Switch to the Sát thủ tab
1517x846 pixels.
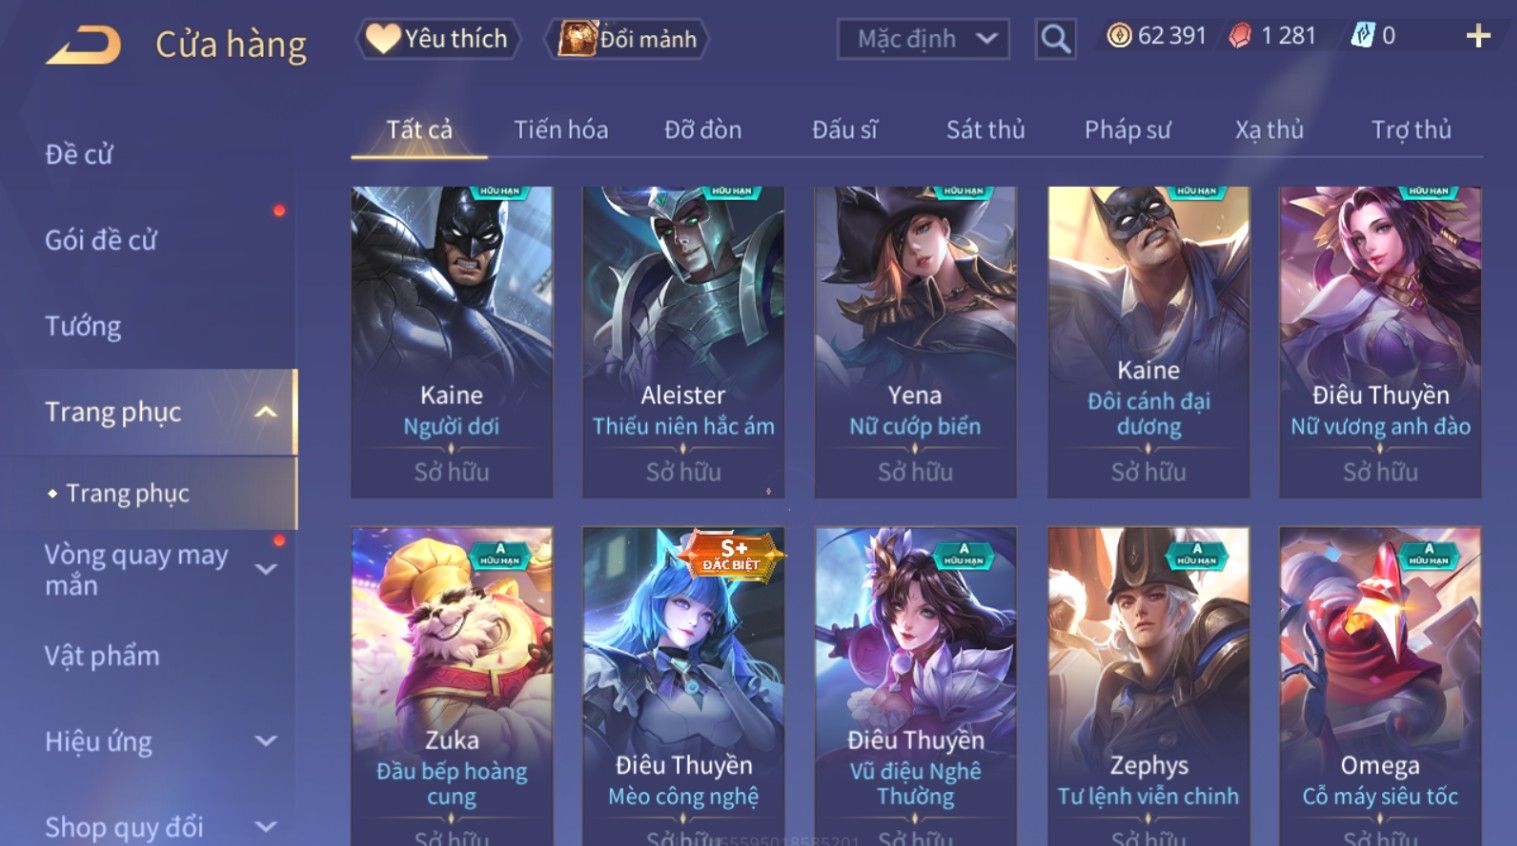(985, 130)
